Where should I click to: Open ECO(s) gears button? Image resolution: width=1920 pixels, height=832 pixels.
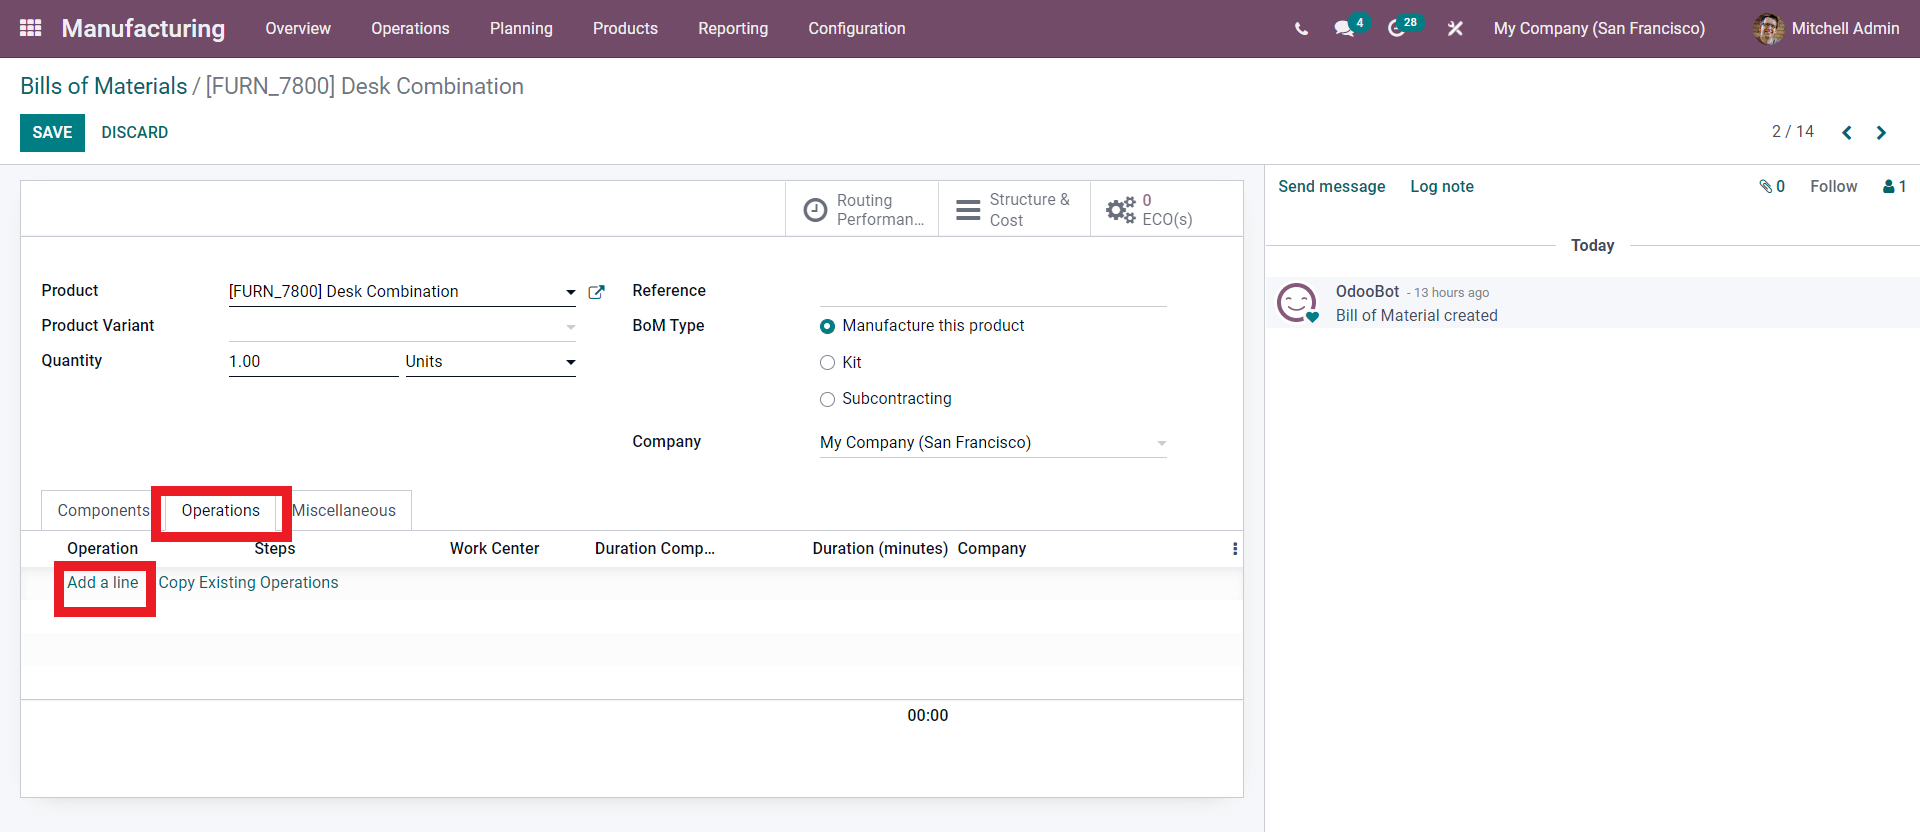[1167, 209]
